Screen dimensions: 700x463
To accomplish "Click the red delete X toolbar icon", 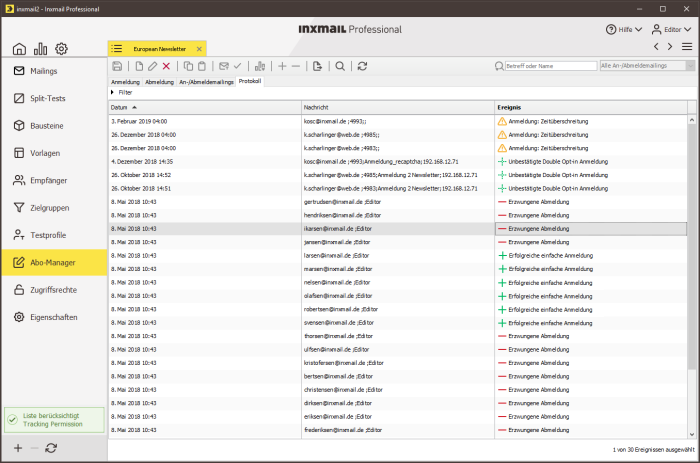I will (x=166, y=66).
